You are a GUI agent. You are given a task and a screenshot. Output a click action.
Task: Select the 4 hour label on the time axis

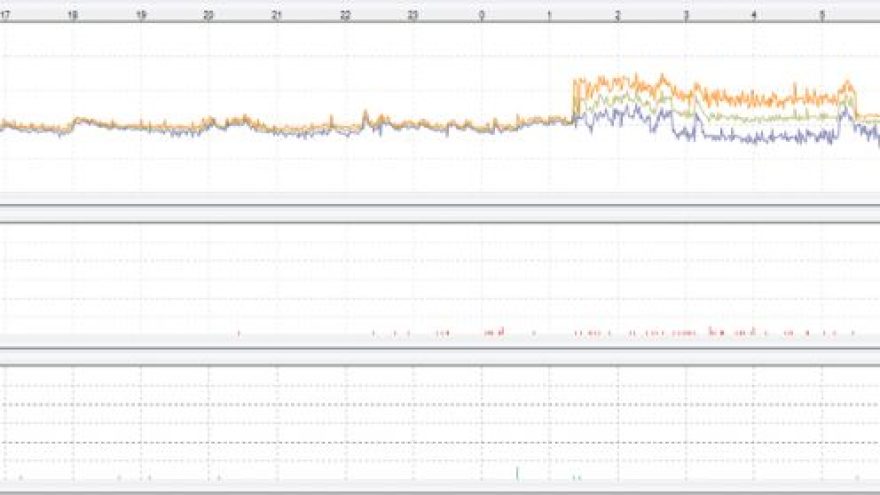(754, 16)
